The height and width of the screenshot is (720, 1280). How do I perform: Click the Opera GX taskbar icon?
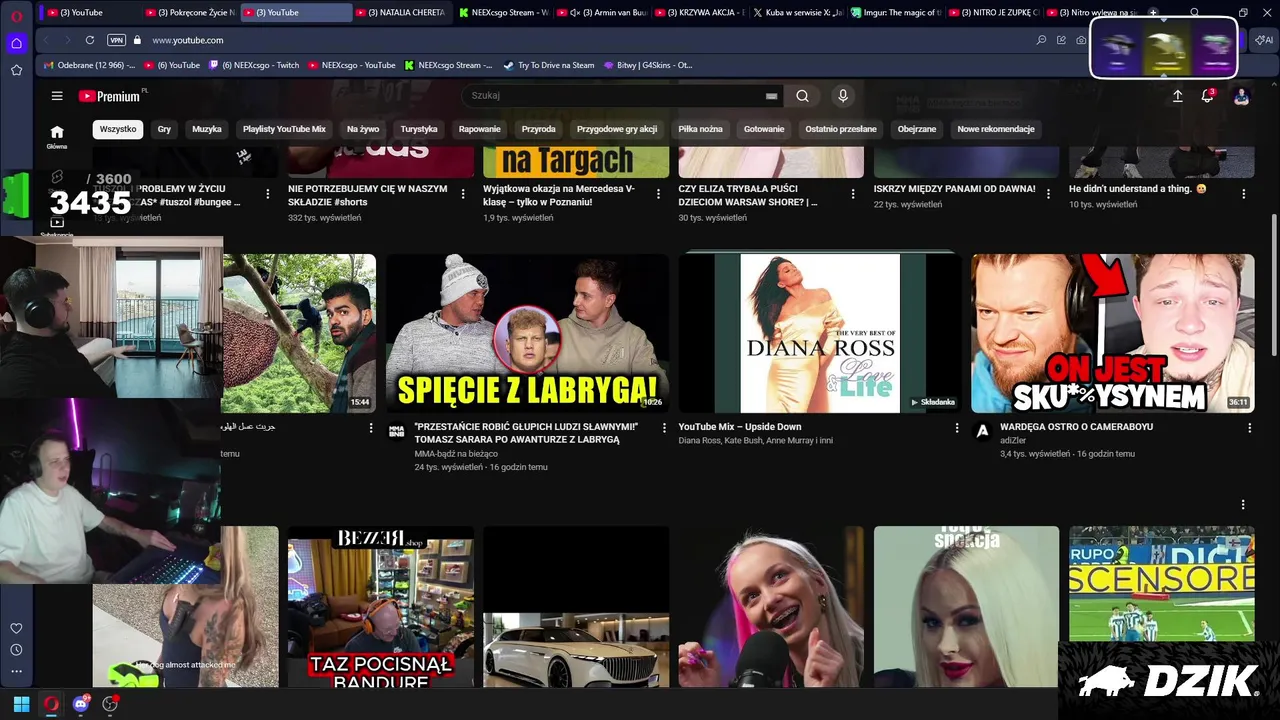tap(51, 704)
